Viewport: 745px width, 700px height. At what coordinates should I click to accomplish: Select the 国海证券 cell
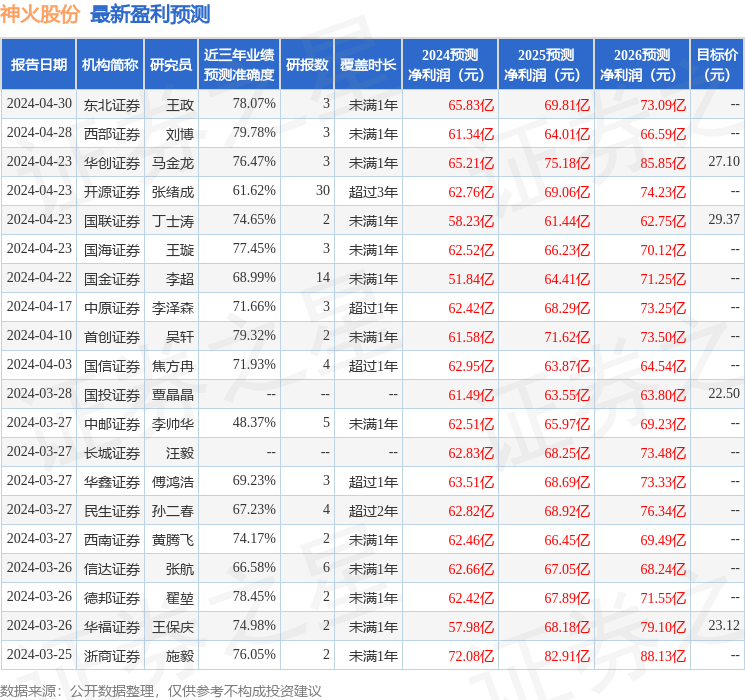112,250
